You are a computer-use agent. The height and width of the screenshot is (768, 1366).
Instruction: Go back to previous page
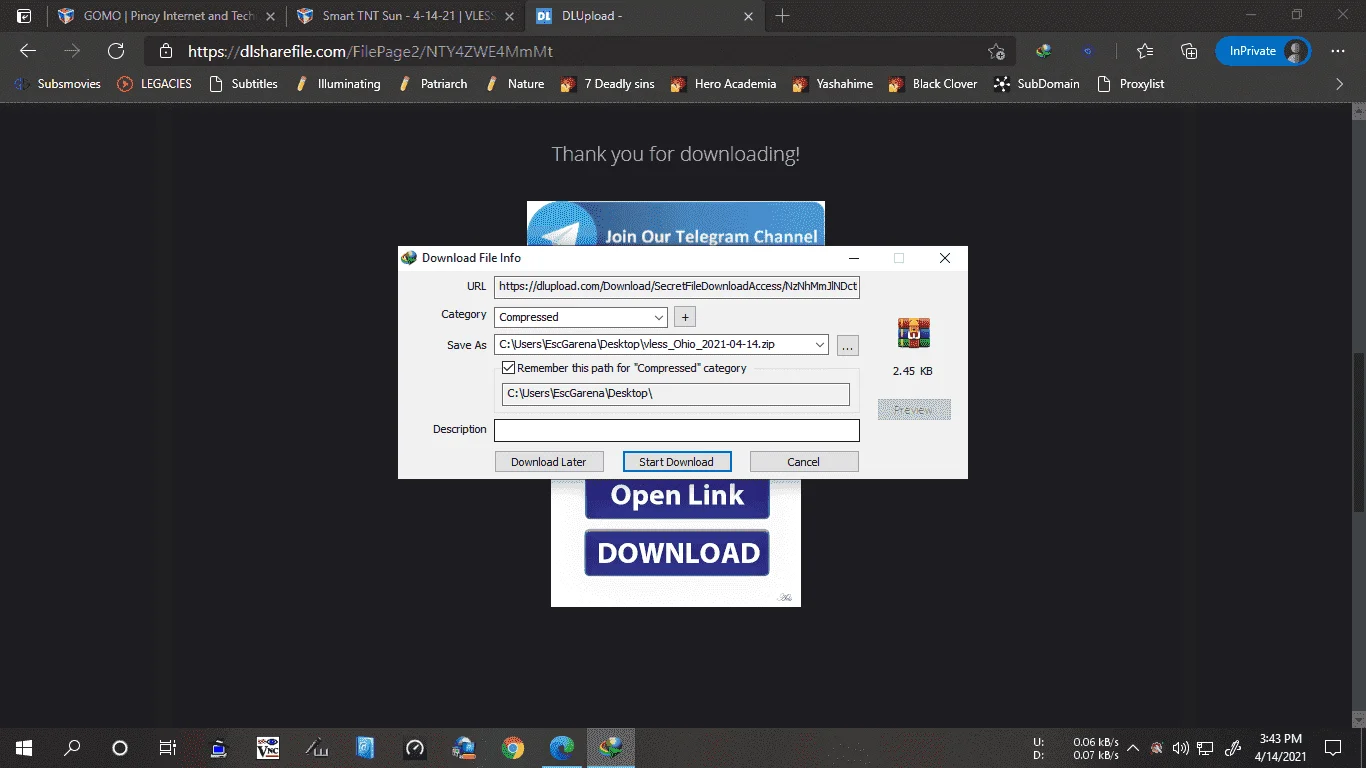coord(28,51)
